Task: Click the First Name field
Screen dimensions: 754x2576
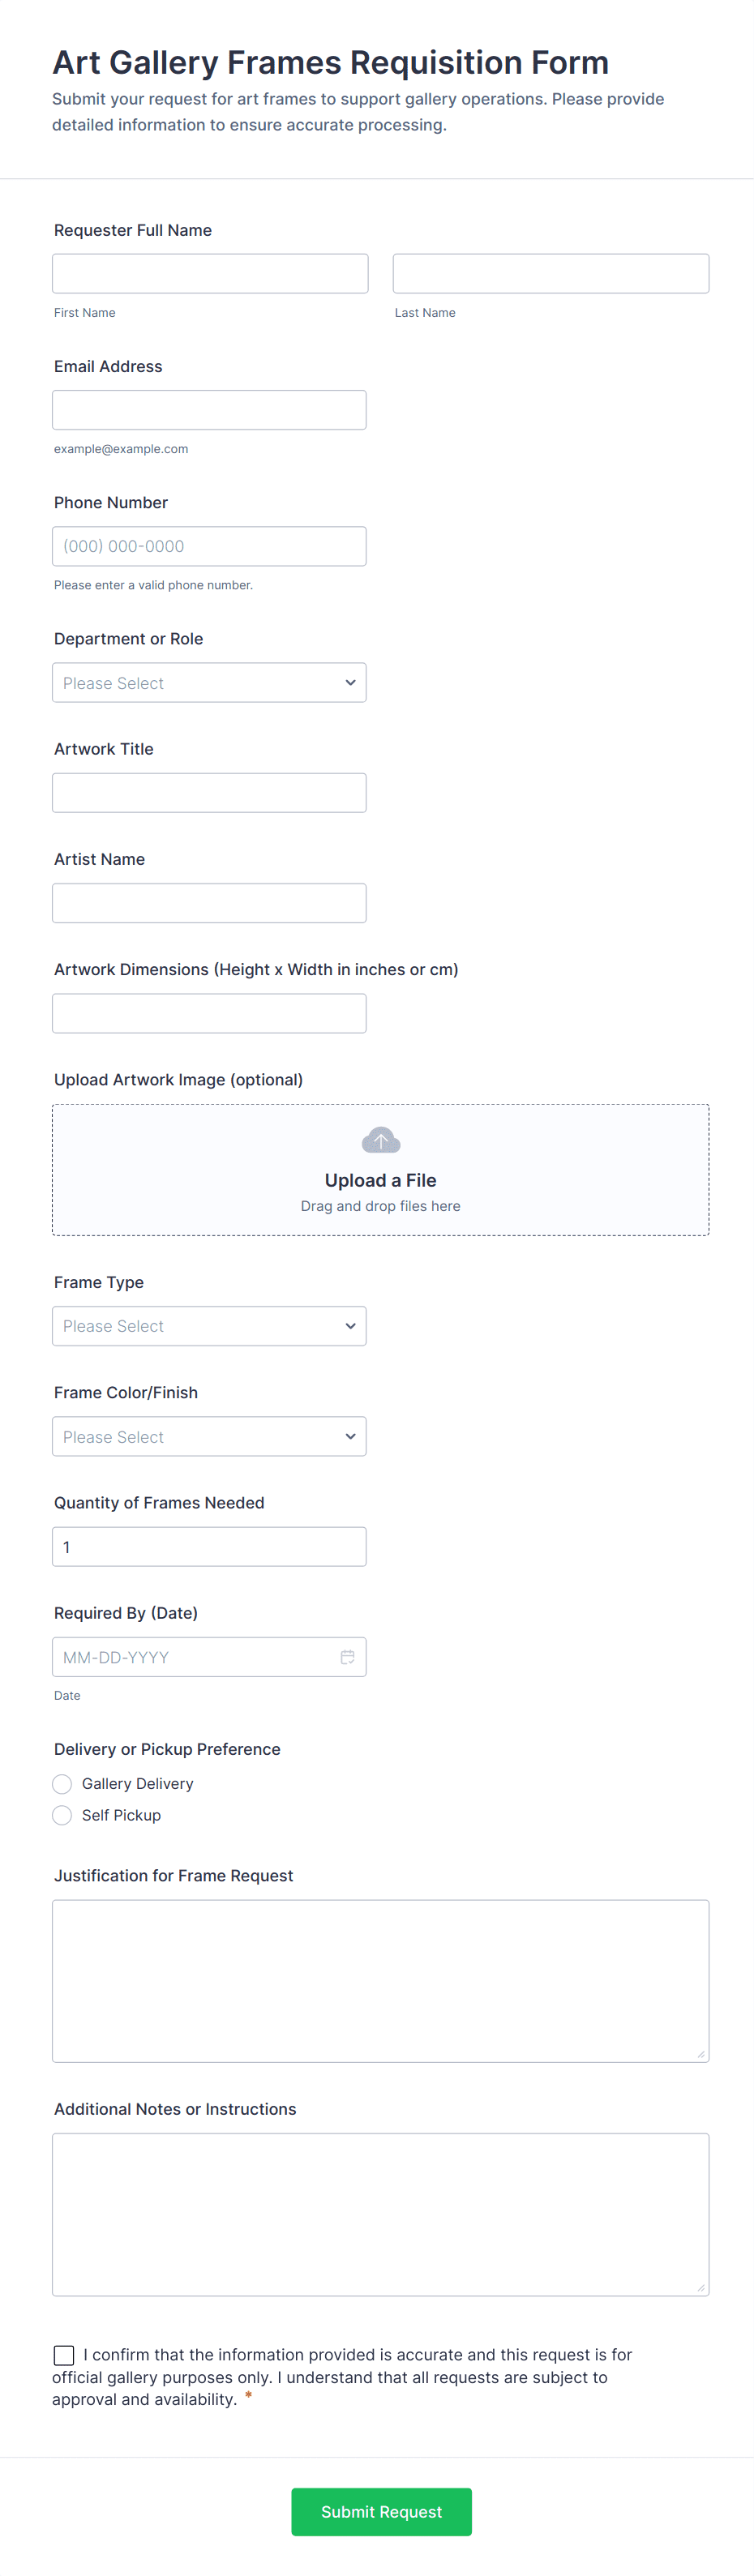Action: [209, 273]
